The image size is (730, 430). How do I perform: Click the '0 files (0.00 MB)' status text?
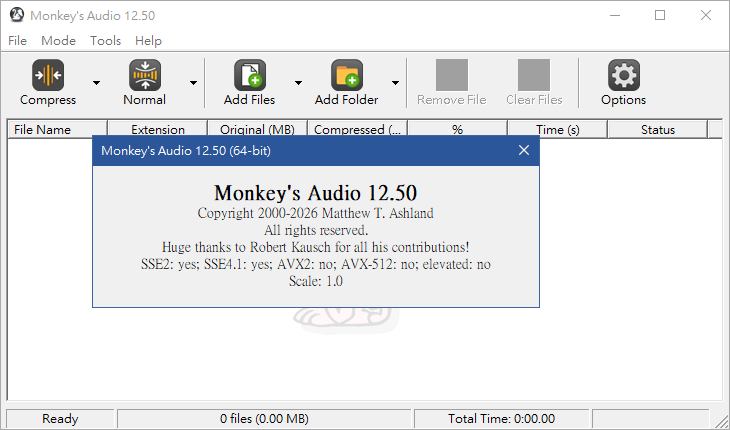coord(264,419)
